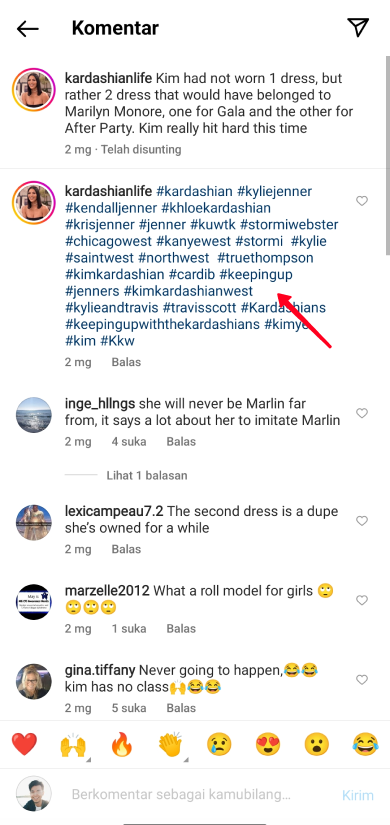
Task: Insert the red heart emoji
Action: 24,744
